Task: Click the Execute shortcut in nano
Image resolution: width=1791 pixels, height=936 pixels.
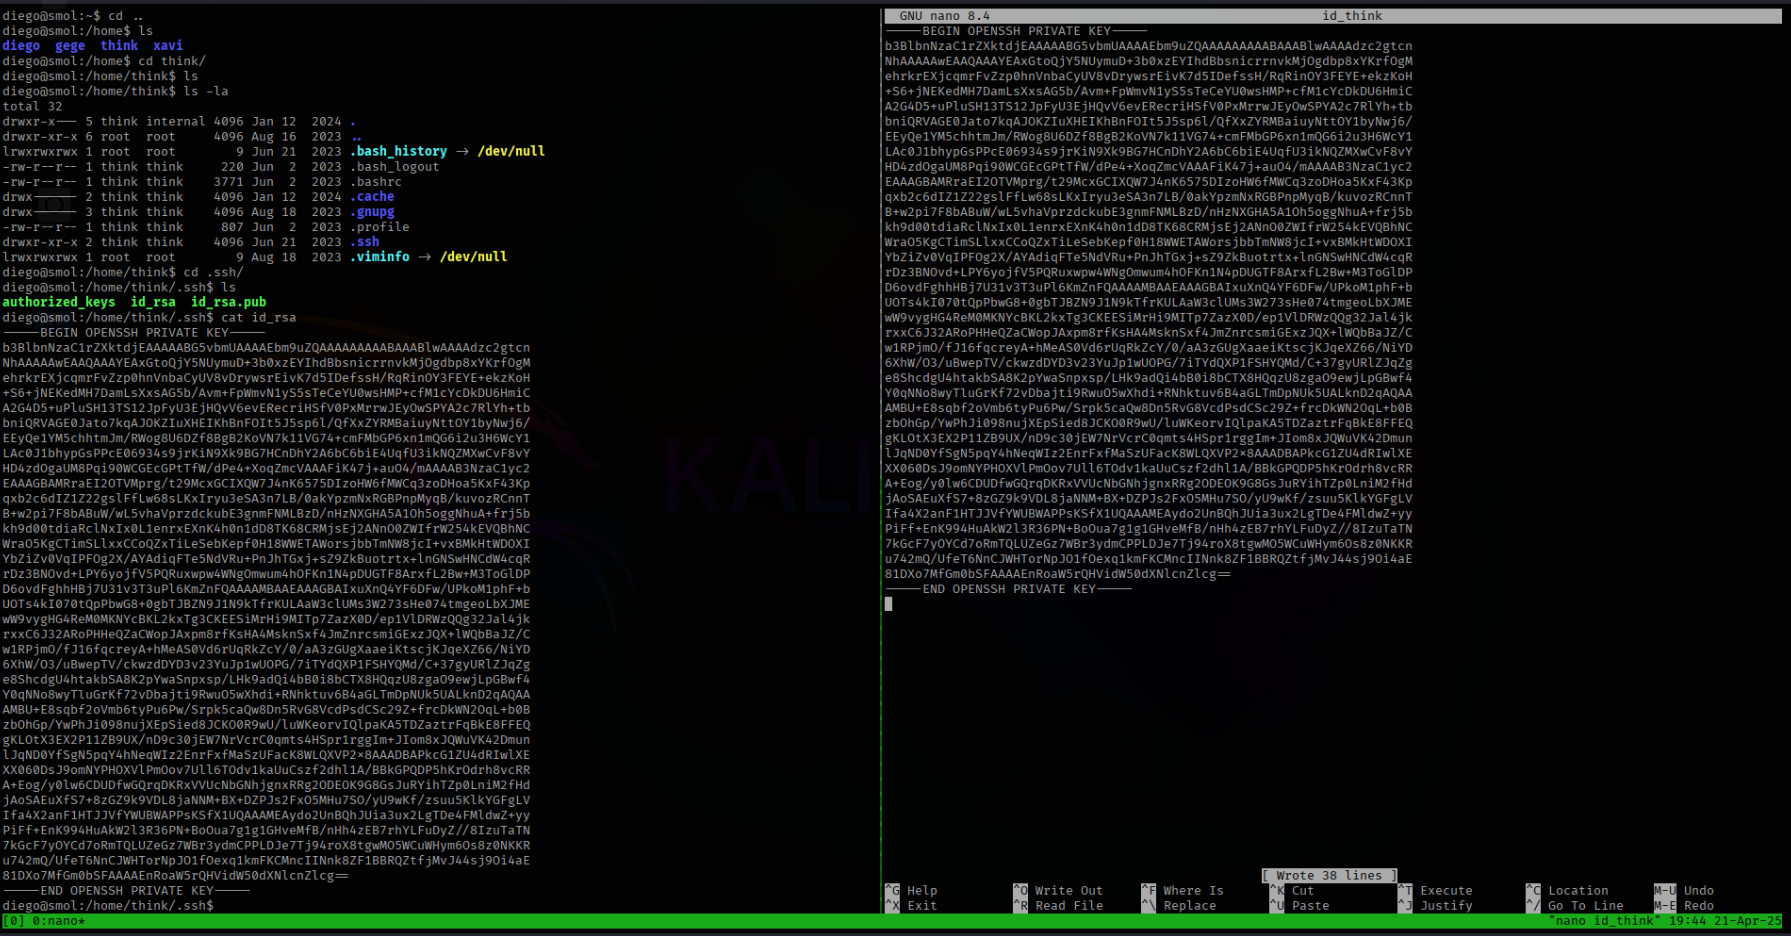Action: click(x=1435, y=891)
